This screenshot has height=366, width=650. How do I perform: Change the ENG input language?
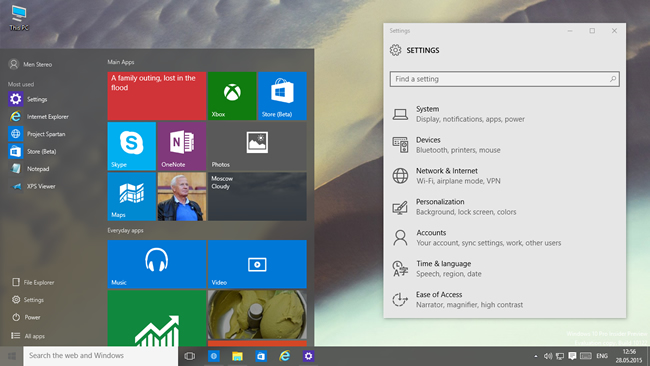(602, 356)
